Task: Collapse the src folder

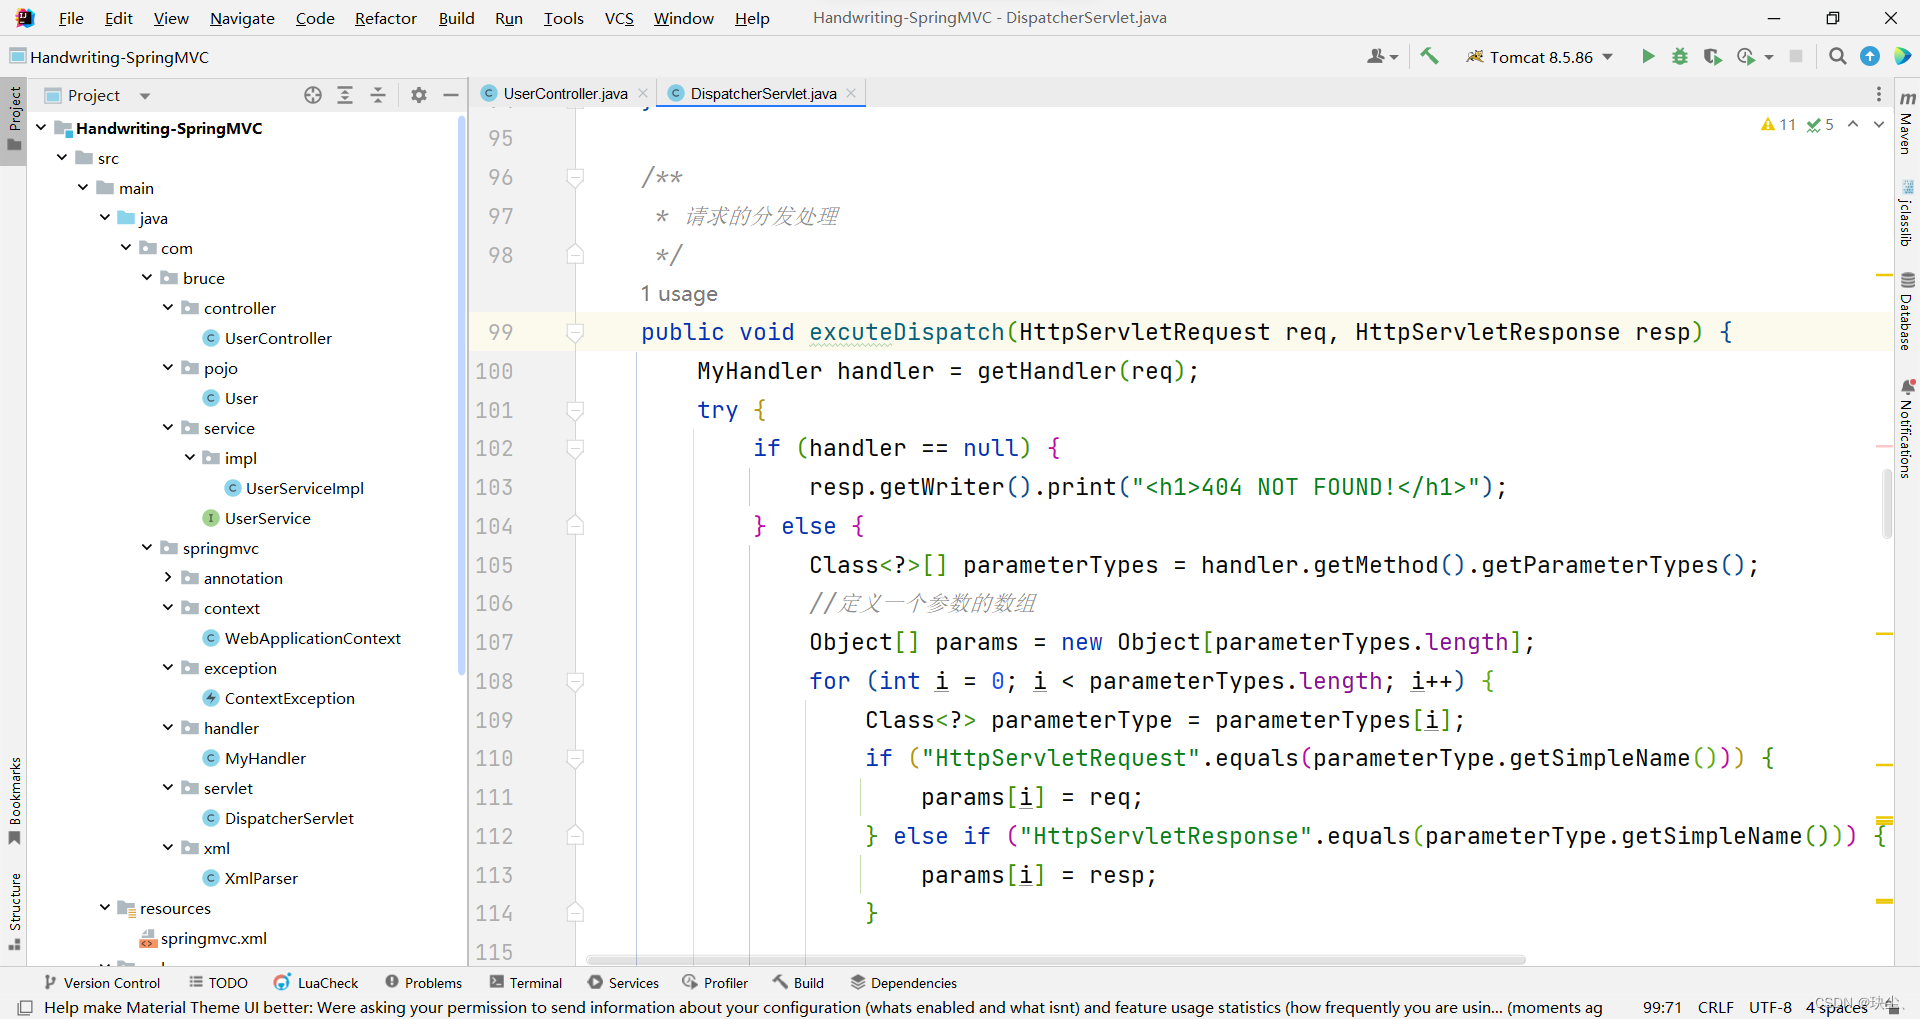Action: coord(62,158)
